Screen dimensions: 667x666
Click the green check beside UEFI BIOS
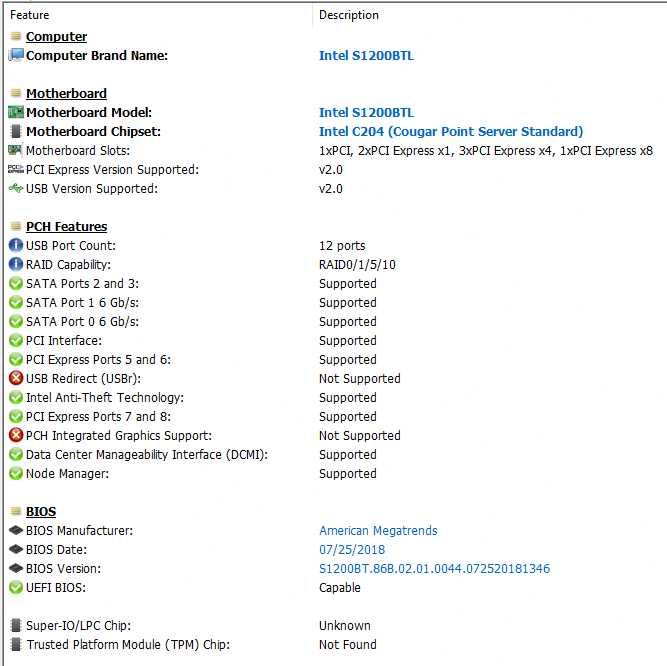click(x=16, y=587)
